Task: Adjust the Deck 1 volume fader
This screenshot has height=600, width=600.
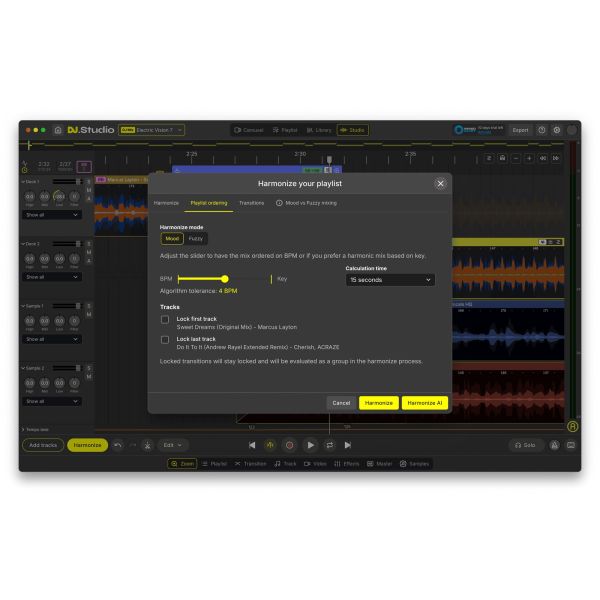Action: click(78, 182)
